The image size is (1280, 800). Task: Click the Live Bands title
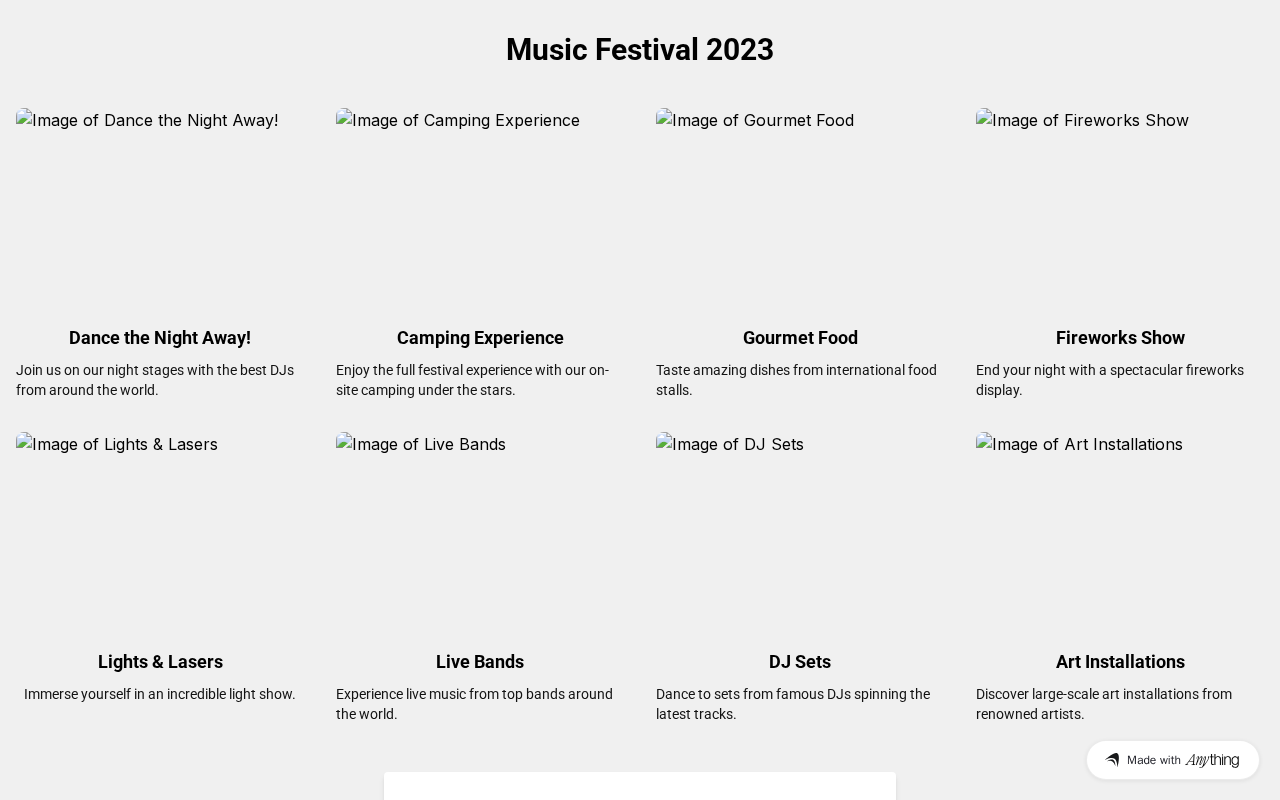(x=480, y=662)
